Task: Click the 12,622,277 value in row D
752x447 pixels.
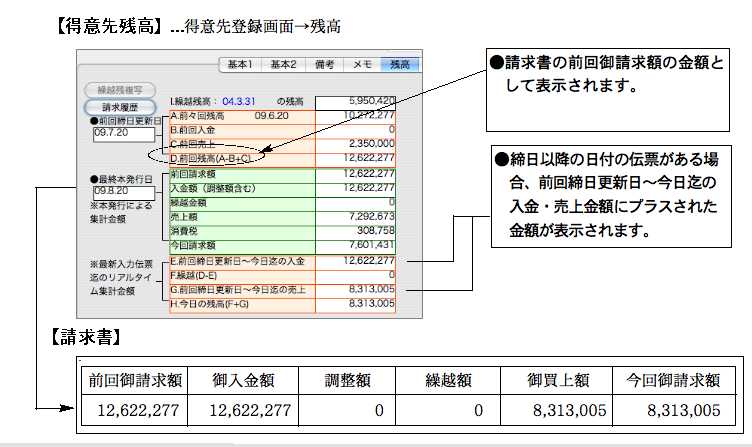Action: coord(355,158)
